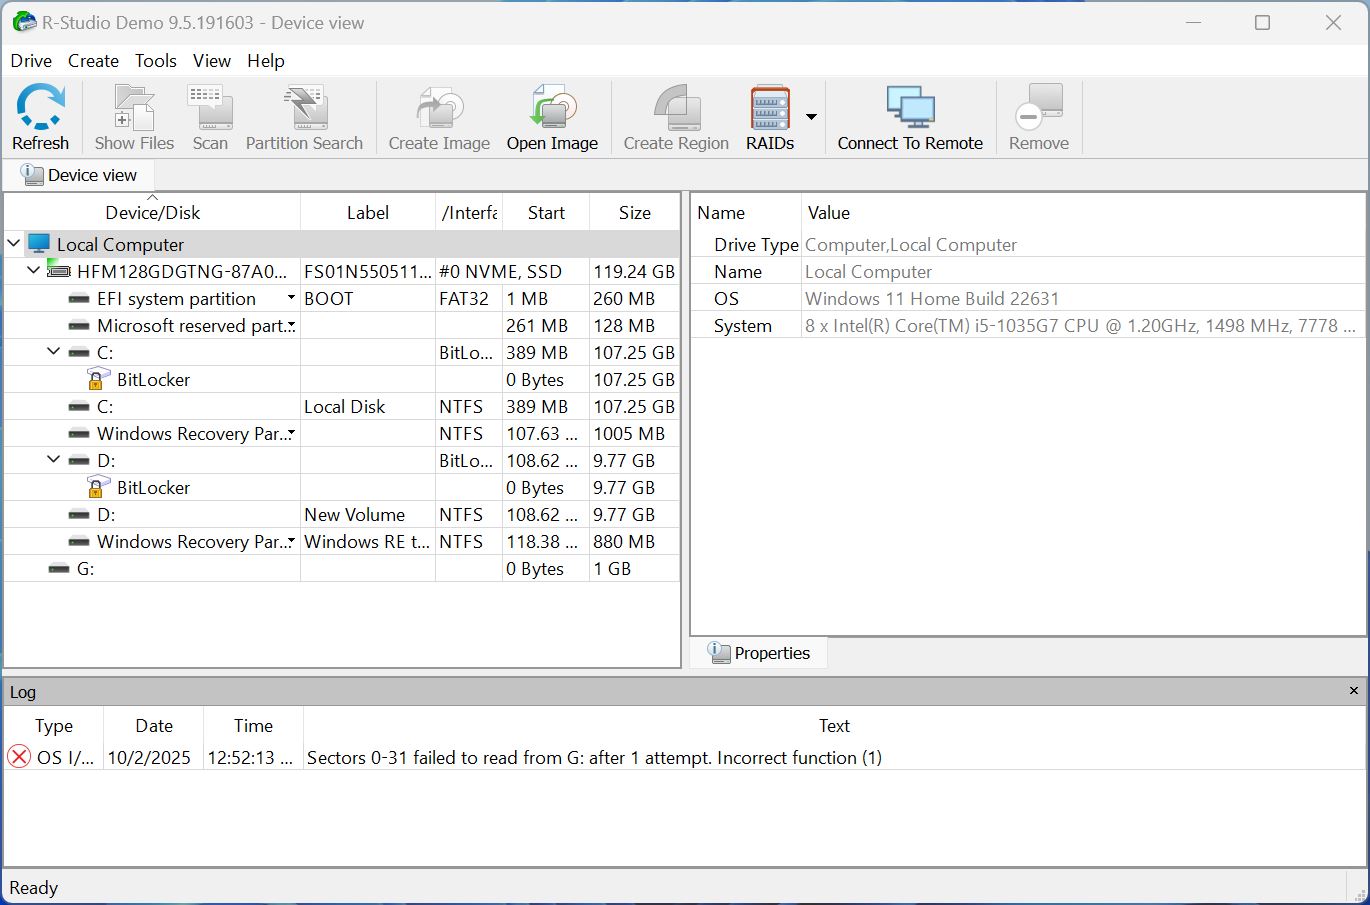Collapse the Local Computer tree chevron
The height and width of the screenshot is (905, 1370).
(13, 243)
